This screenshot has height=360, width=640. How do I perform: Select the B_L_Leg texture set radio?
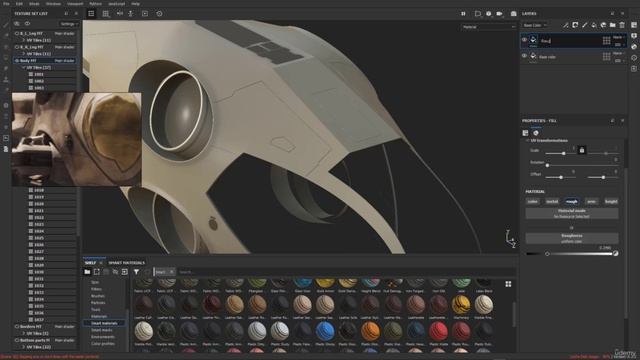coord(17,33)
